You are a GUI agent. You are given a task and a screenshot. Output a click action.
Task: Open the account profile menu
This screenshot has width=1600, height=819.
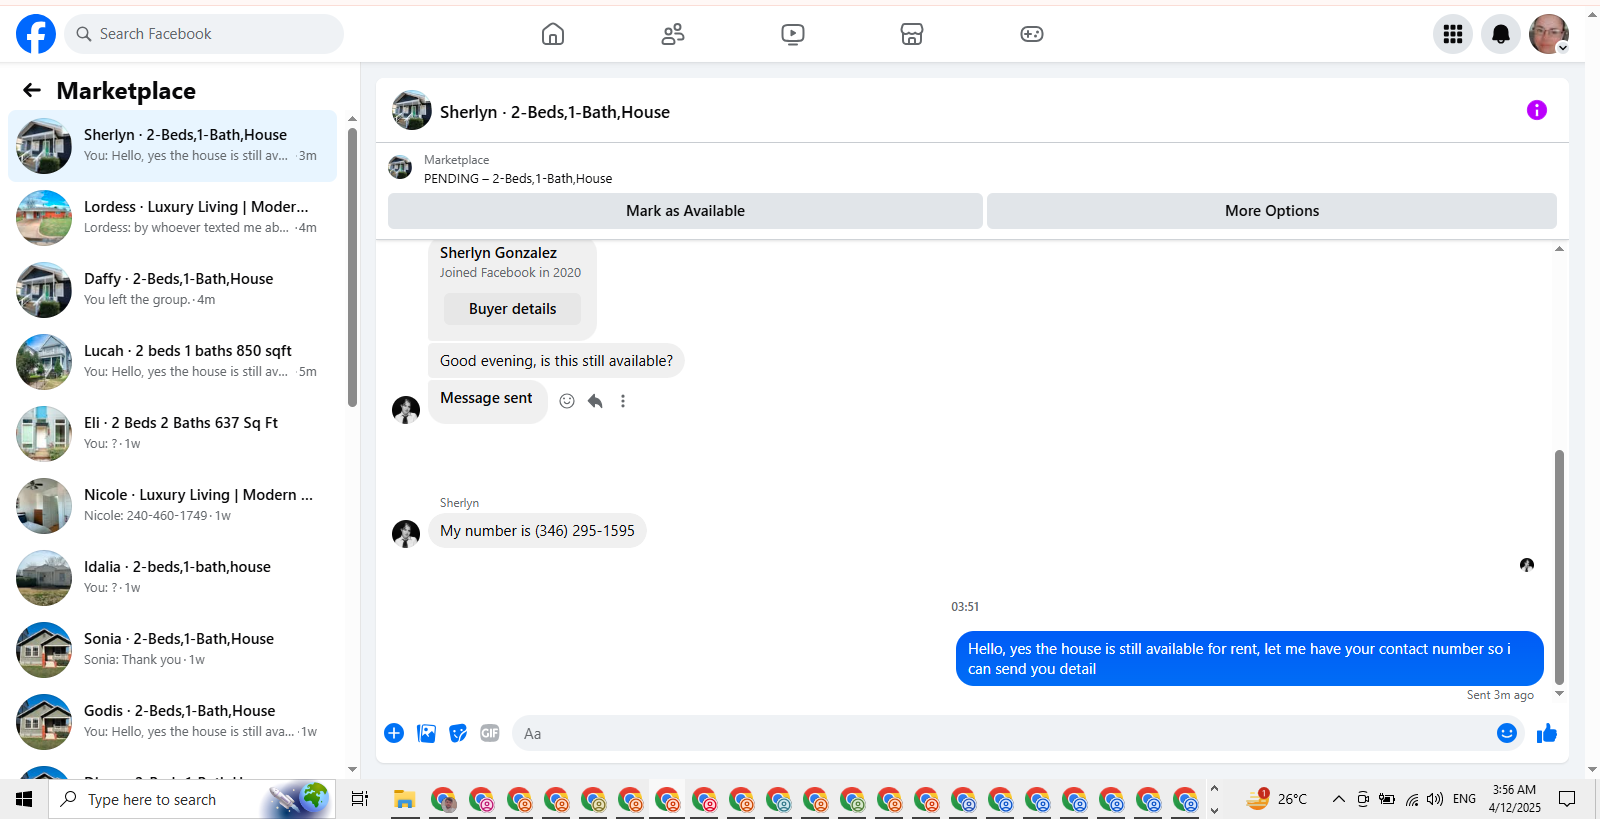1549,34
